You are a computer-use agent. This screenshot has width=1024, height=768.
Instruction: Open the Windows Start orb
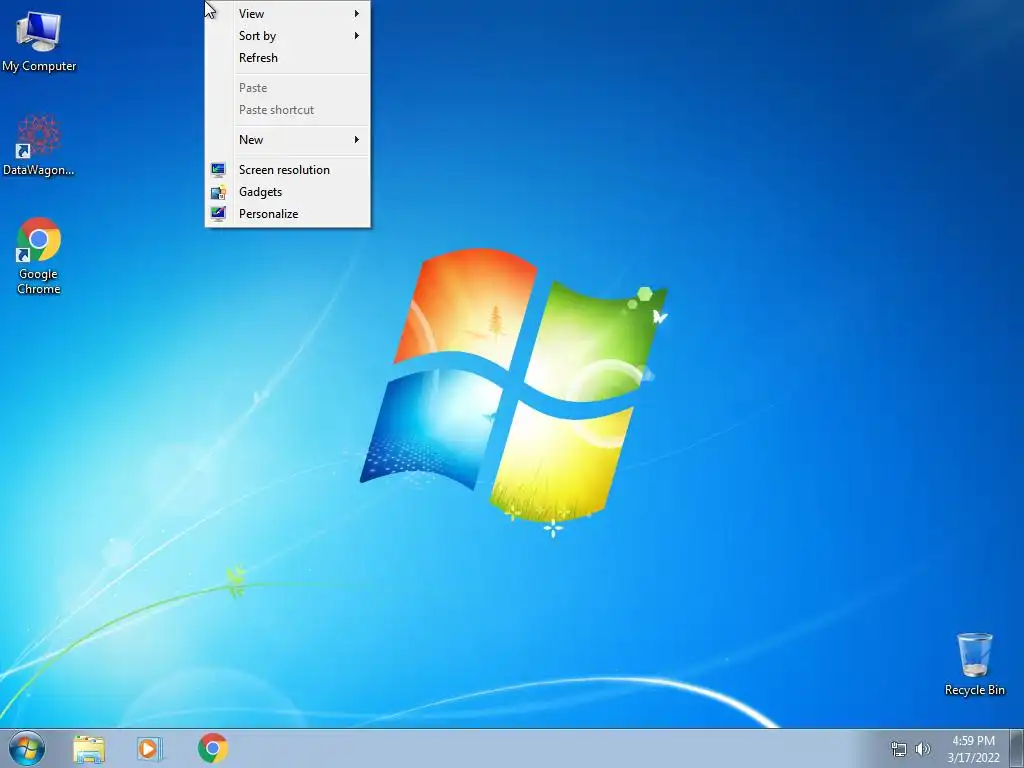[27, 748]
